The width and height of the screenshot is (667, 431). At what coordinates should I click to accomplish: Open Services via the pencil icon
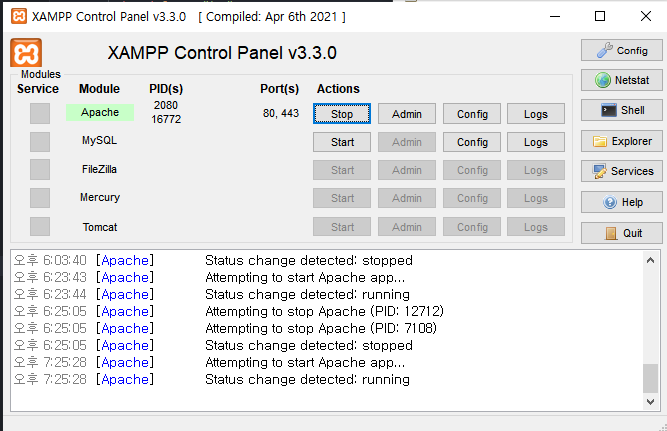point(621,171)
